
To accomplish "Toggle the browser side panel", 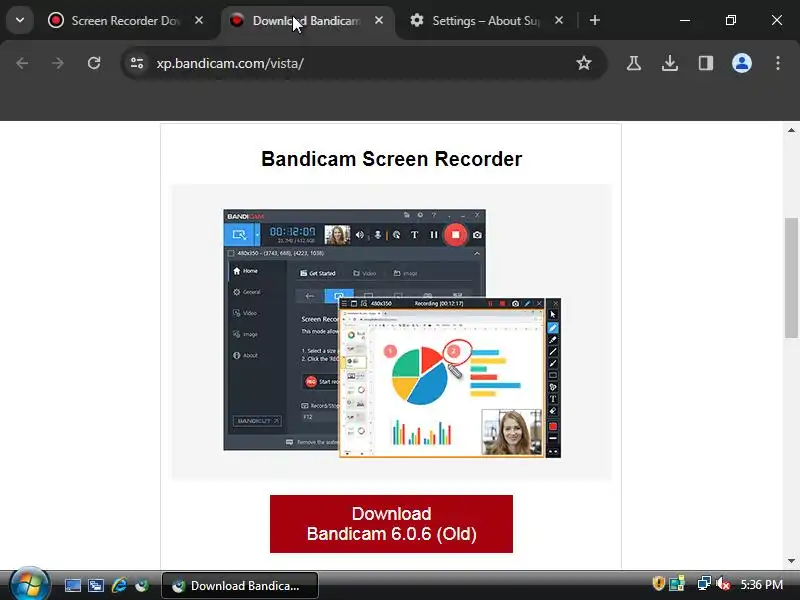I will 706,63.
